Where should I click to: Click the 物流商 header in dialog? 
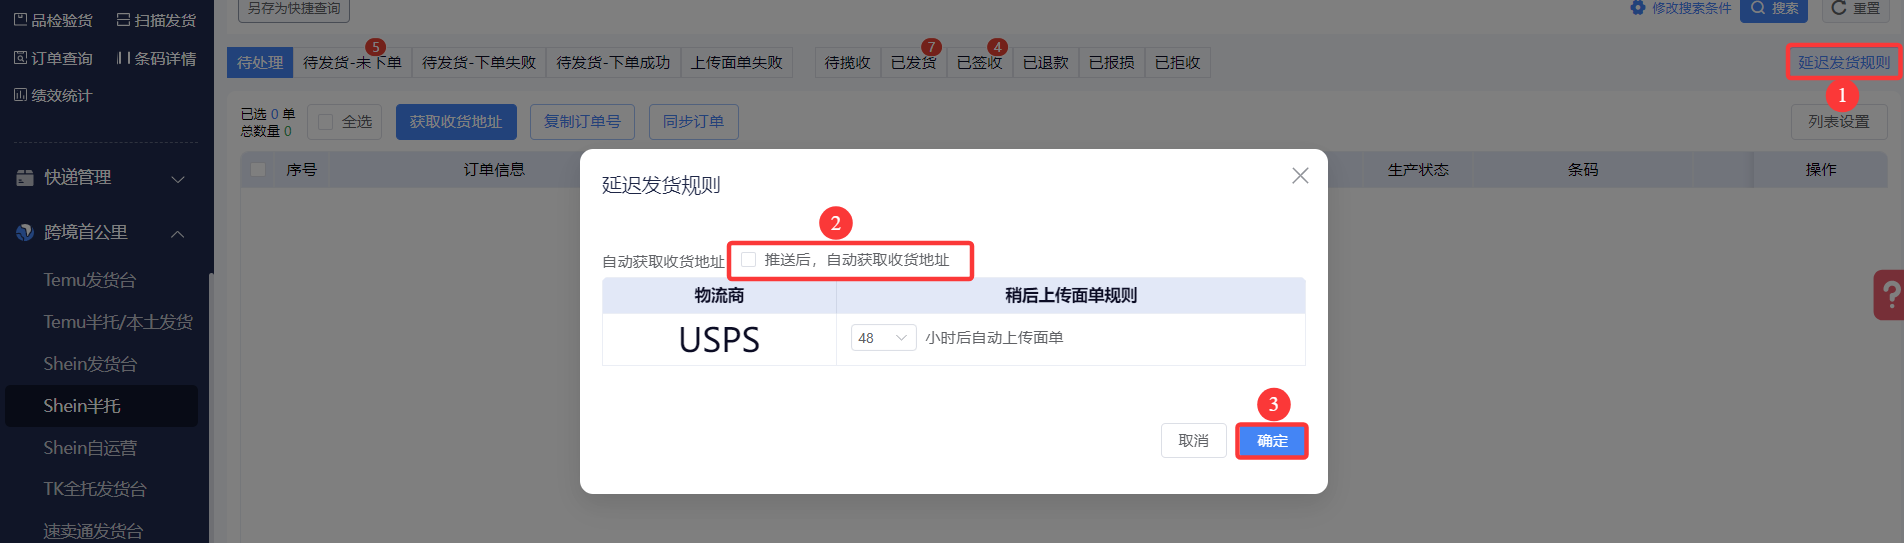(x=719, y=295)
